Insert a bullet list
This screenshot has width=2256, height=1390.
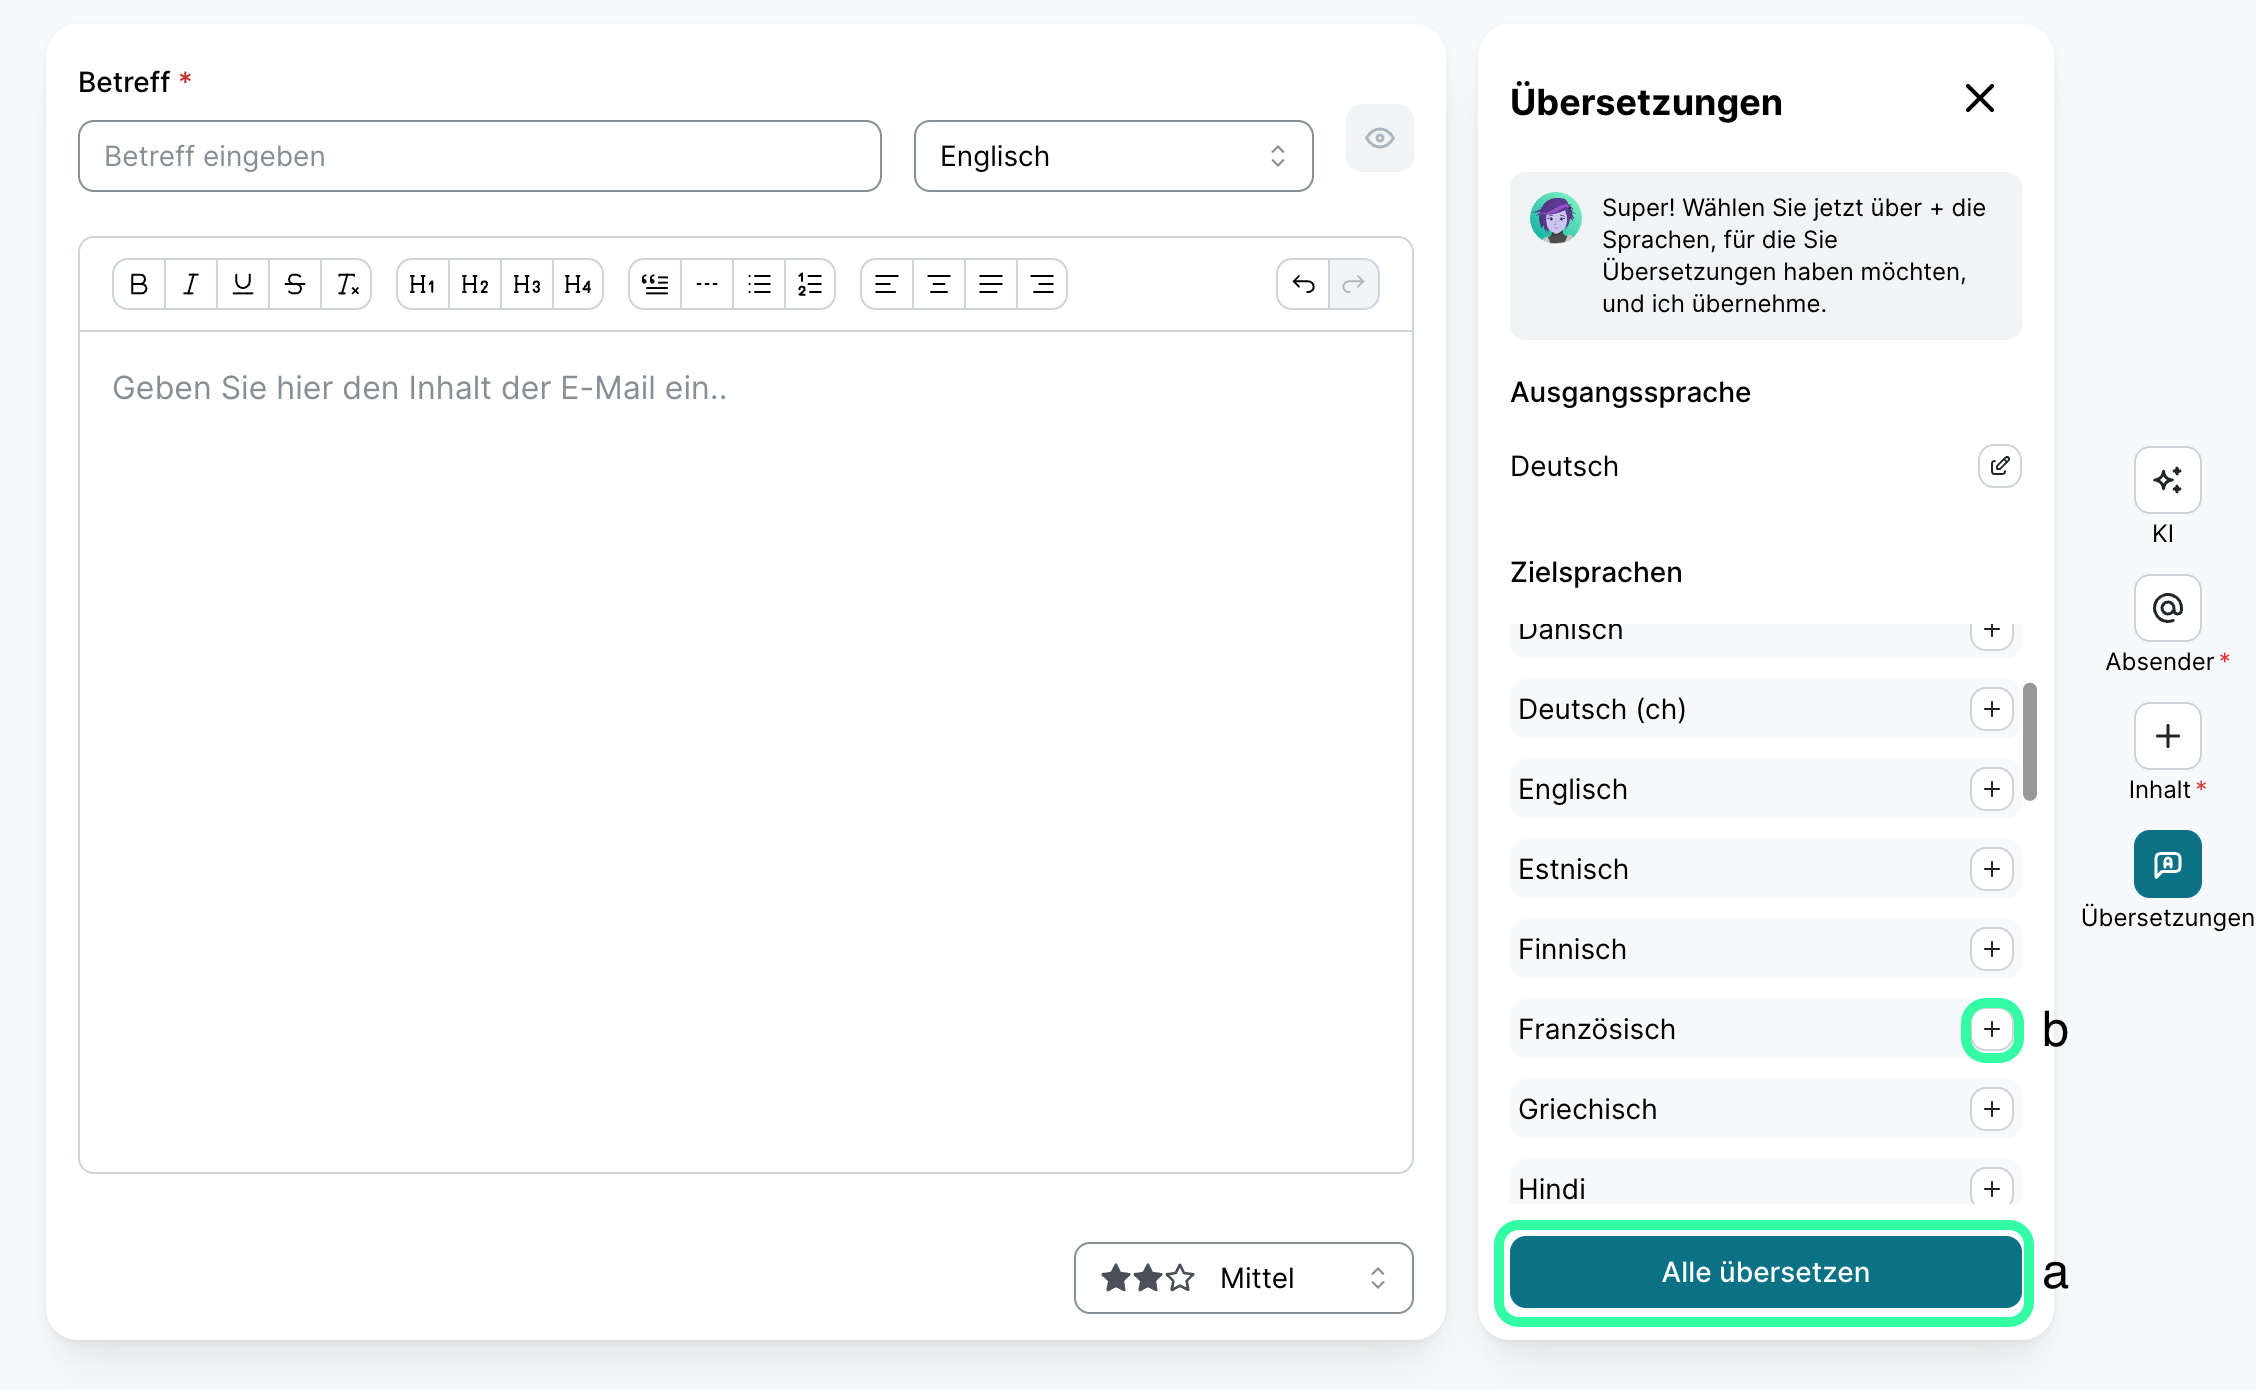click(x=759, y=284)
